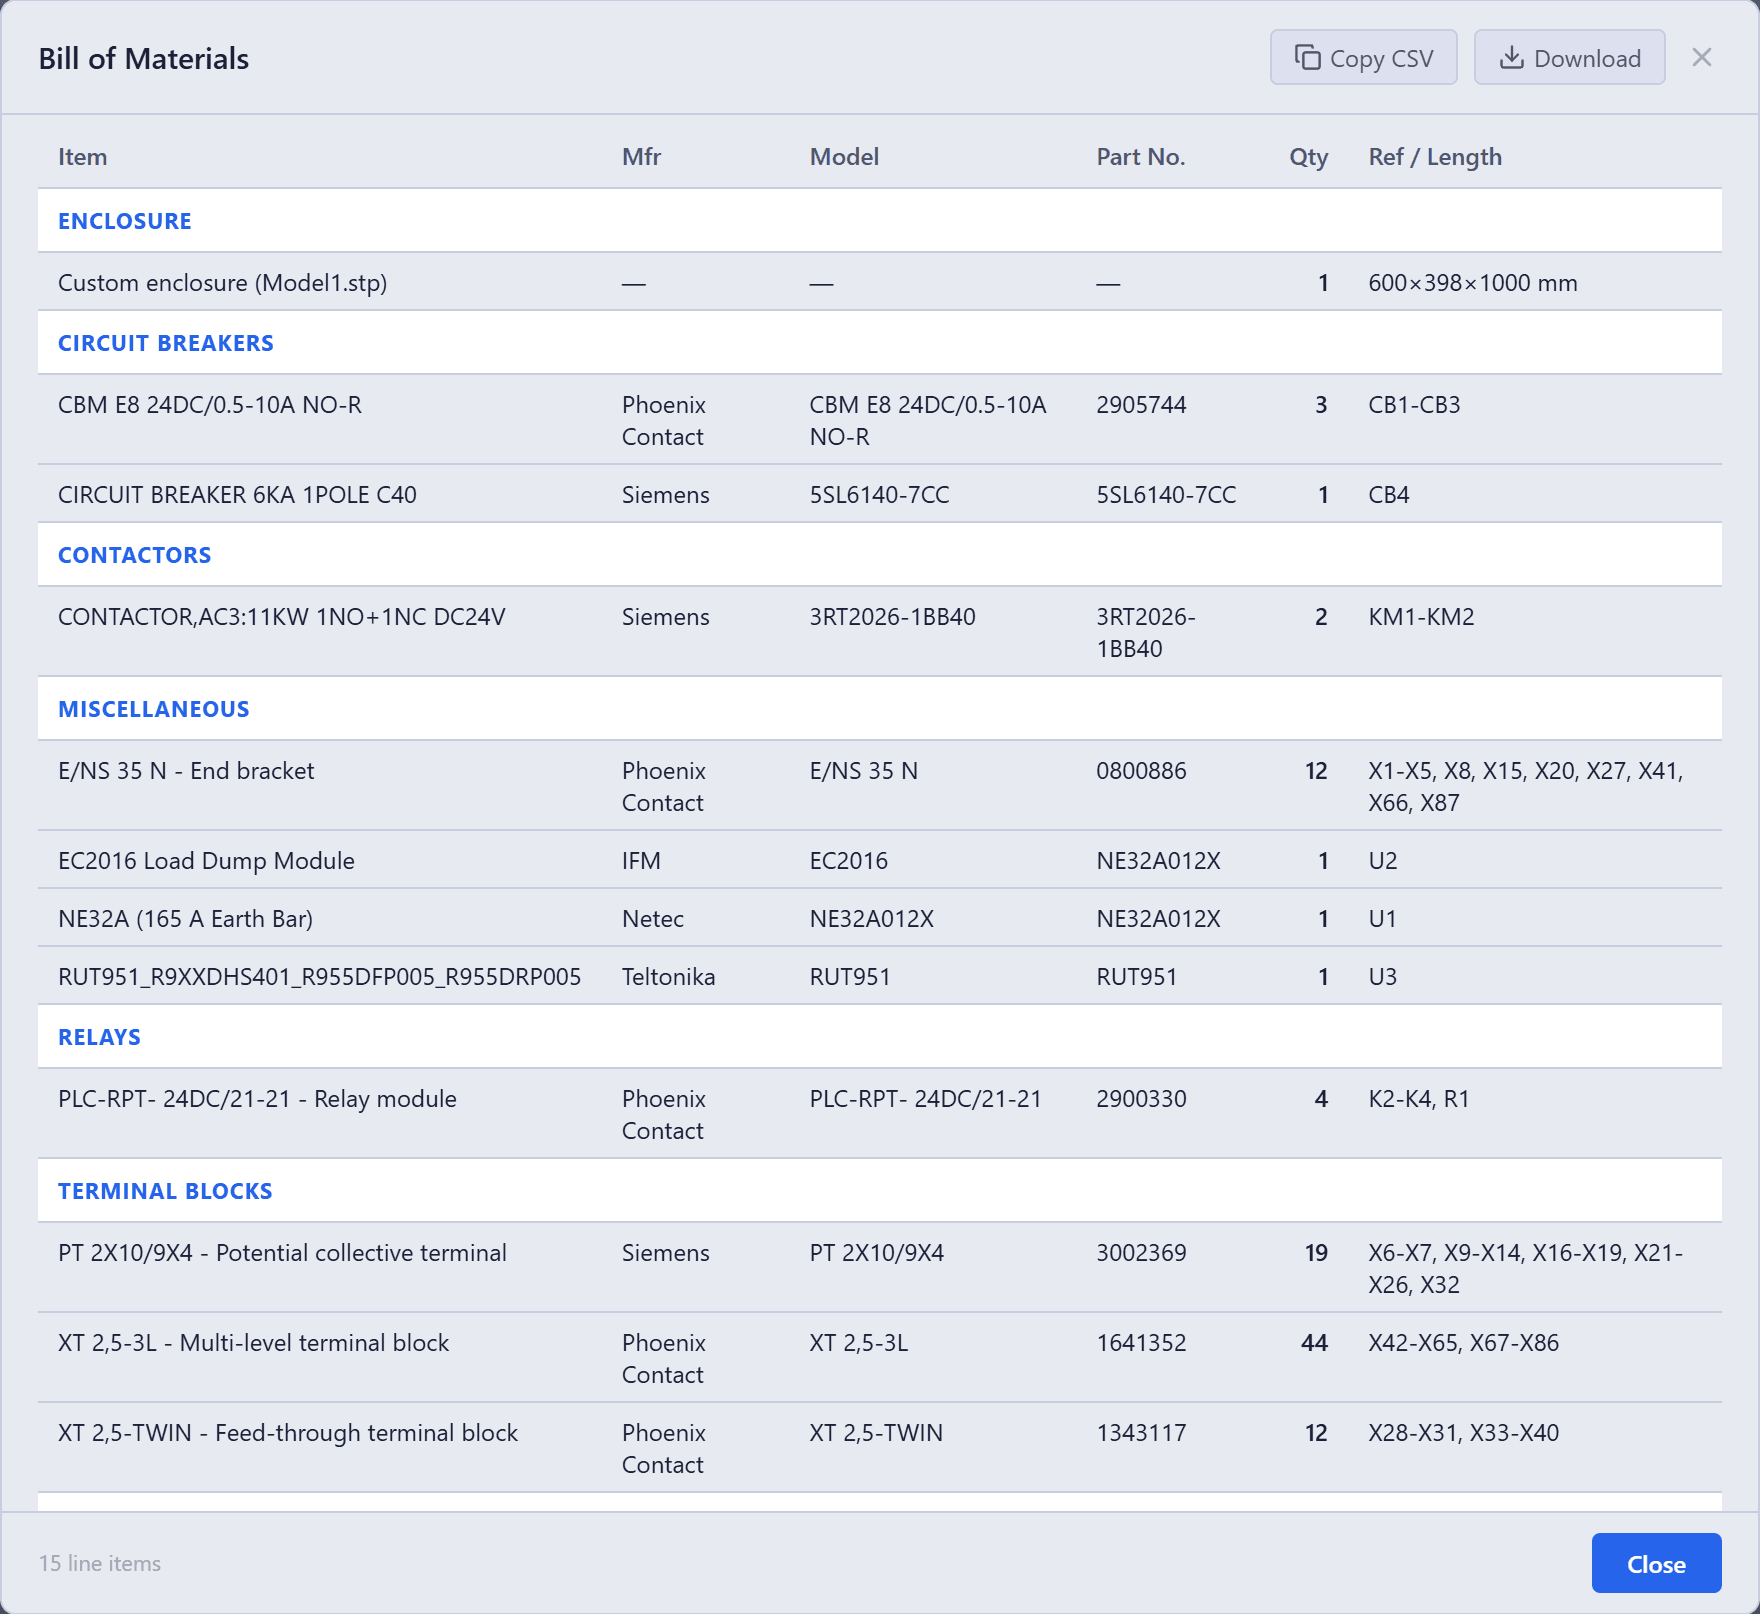1760x1614 pixels.
Task: Click the RUT951_R9XXDHS401 item name
Action: click(x=319, y=977)
